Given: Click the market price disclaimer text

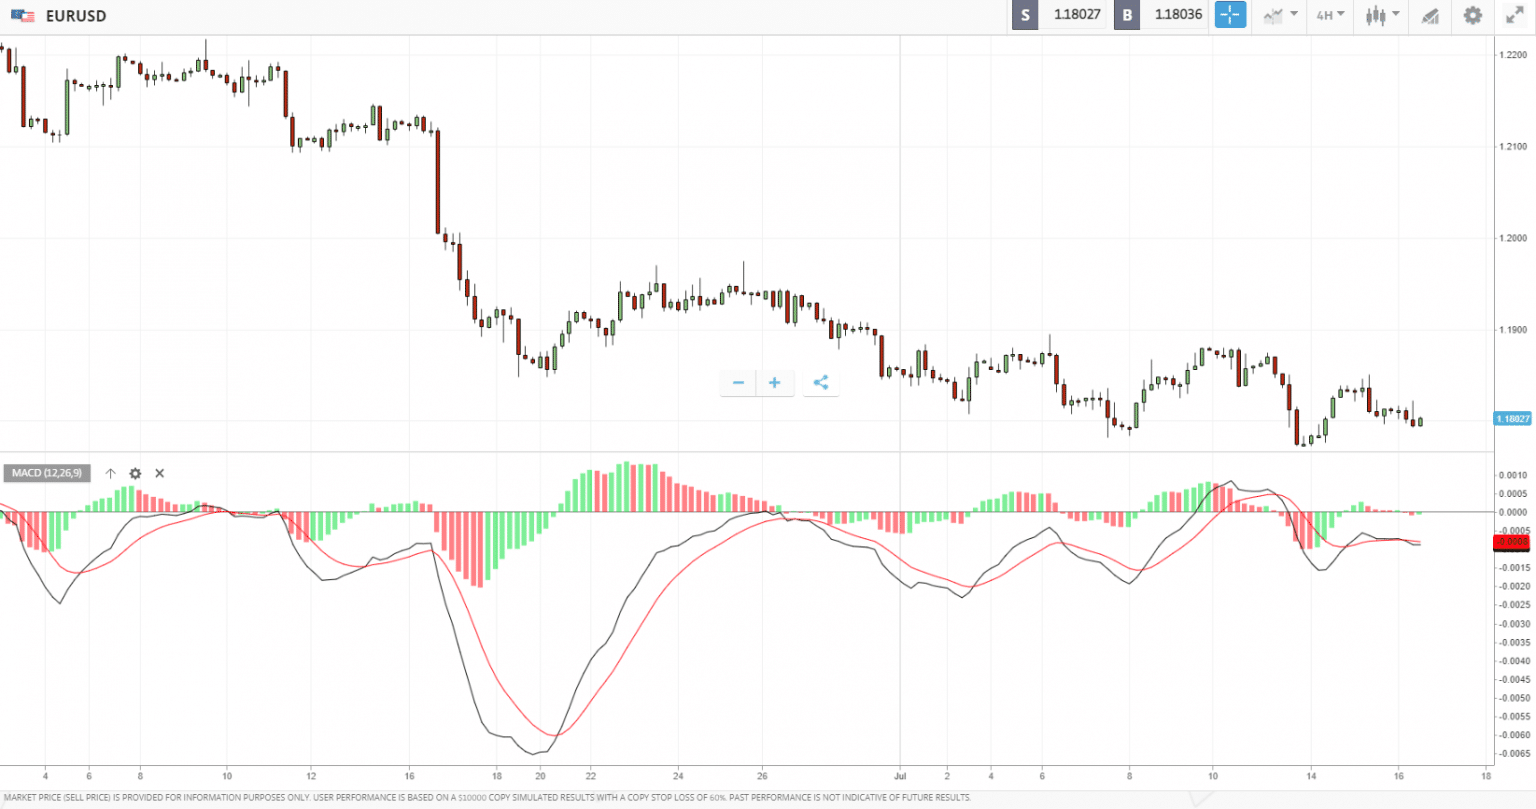Looking at the screenshot, I should coord(487,797).
